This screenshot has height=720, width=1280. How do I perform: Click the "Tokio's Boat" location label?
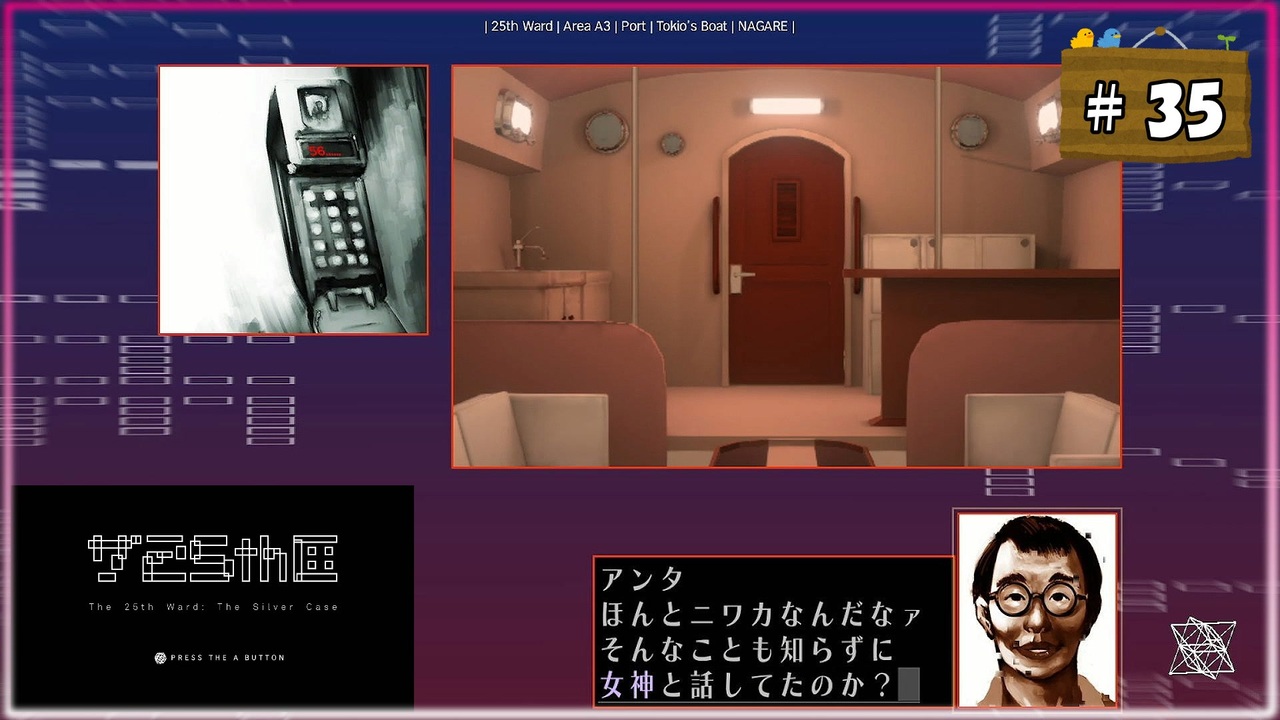tap(692, 26)
